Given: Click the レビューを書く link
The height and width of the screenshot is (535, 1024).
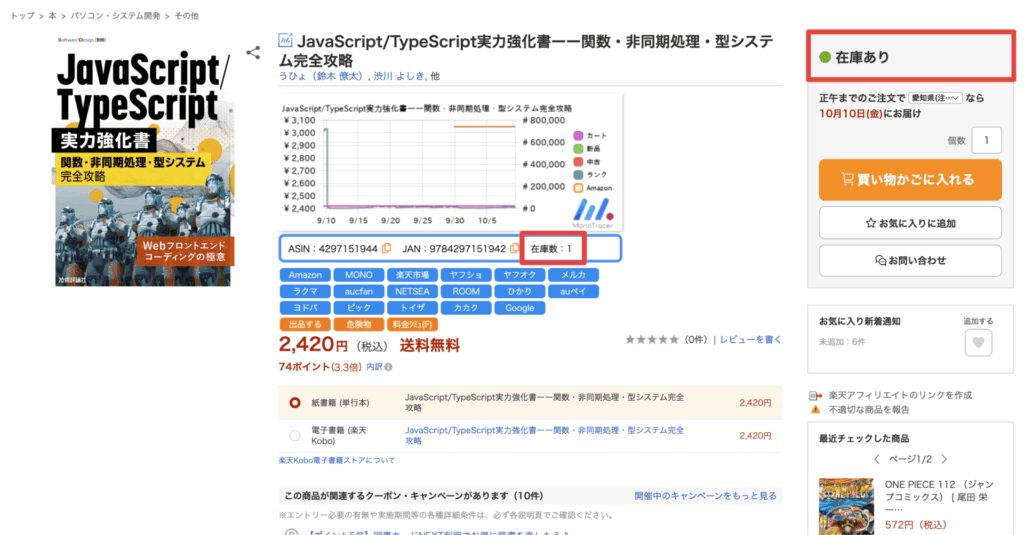Looking at the screenshot, I should point(750,340).
